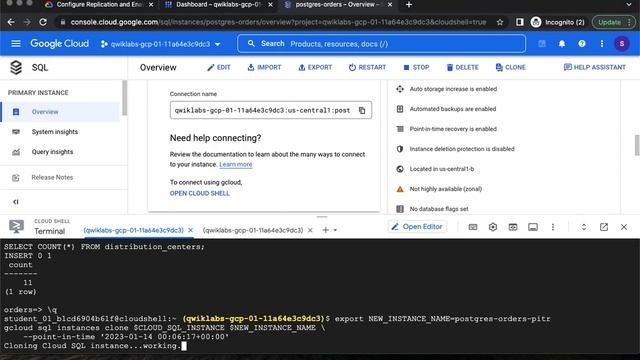Click the main page vertical scrollbar thumb
The image size is (640, 360).
click(x=637, y=145)
